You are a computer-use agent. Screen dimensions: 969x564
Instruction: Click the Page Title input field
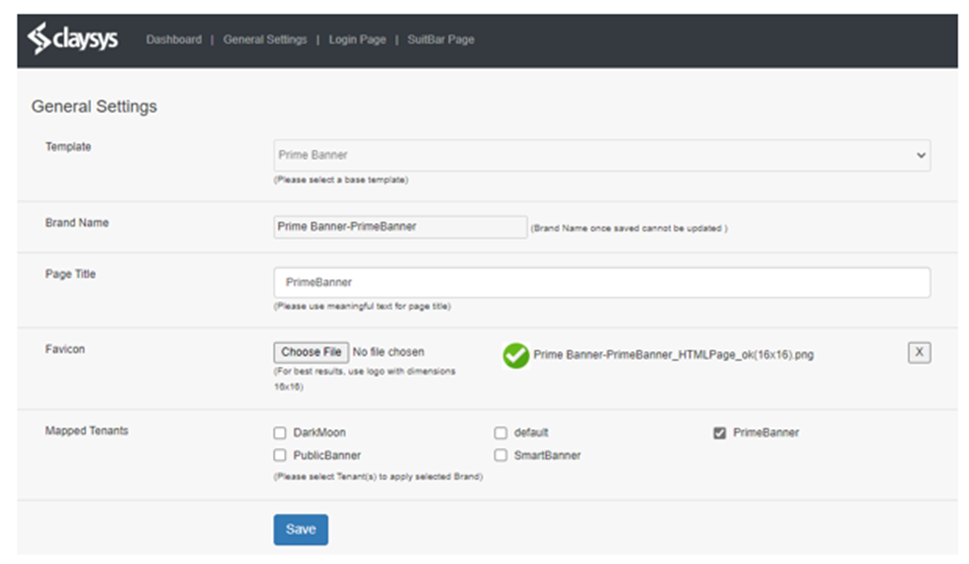tap(602, 282)
